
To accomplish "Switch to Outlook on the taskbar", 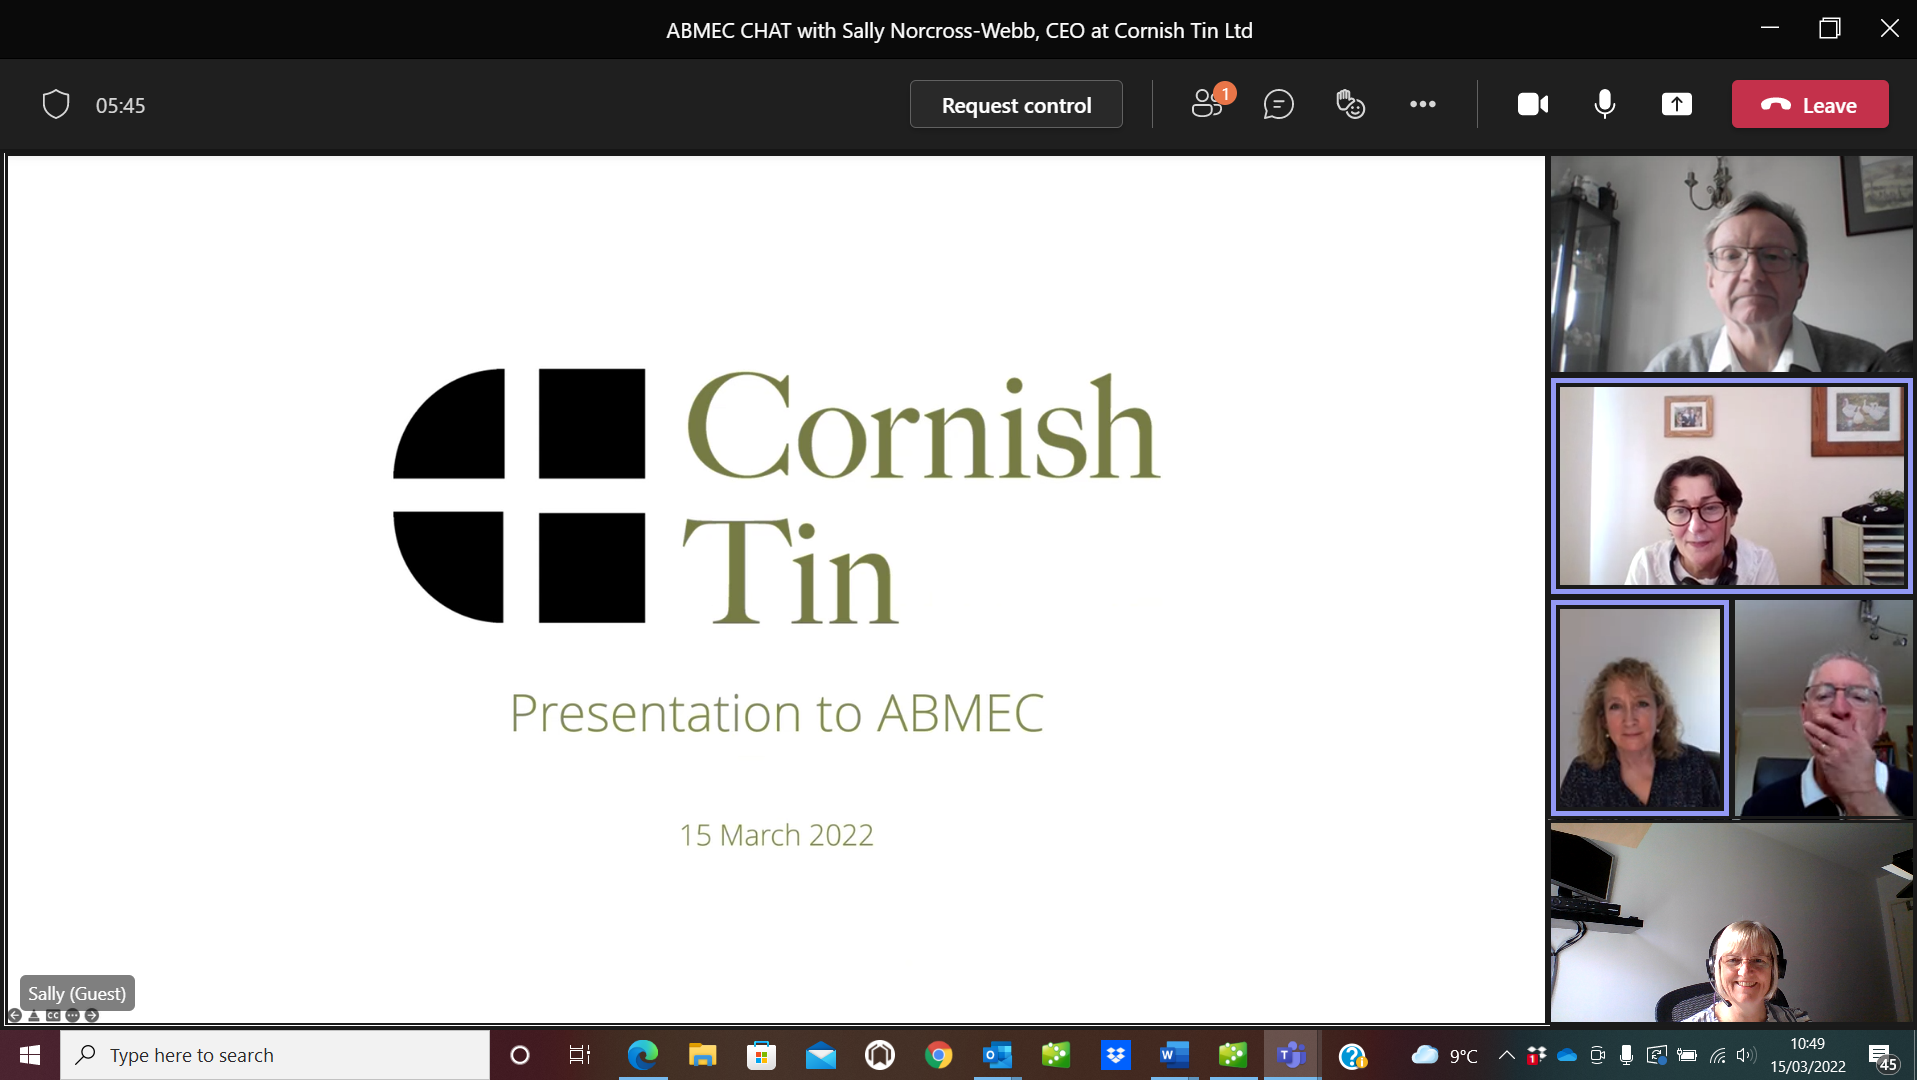I will pos(997,1055).
